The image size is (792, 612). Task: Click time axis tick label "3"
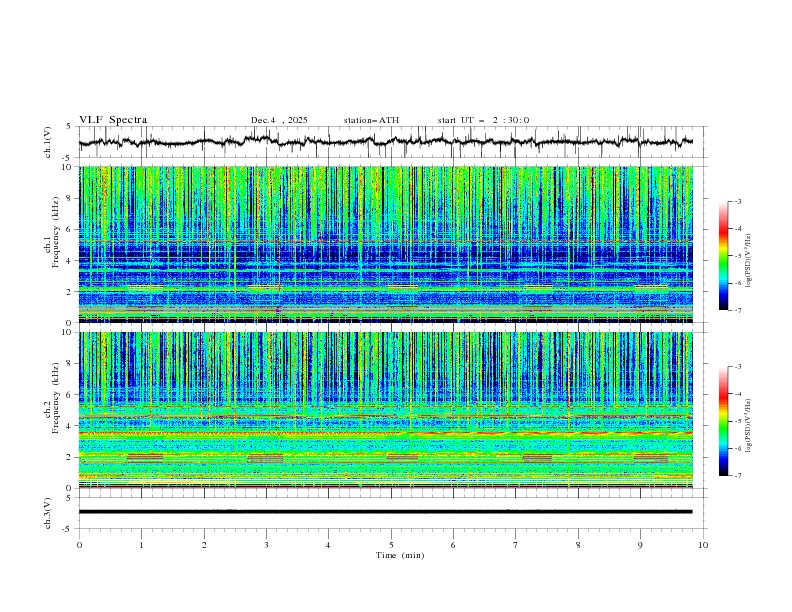click(x=266, y=545)
